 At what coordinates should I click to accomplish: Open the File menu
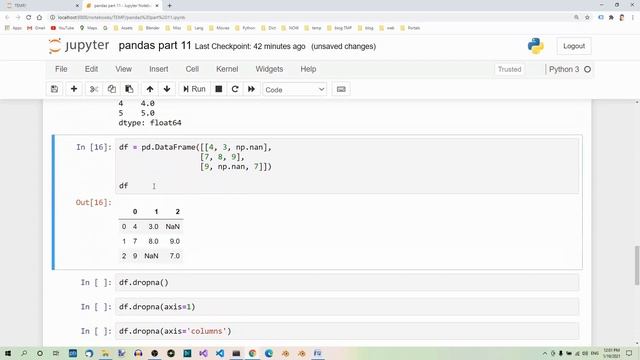(61, 69)
